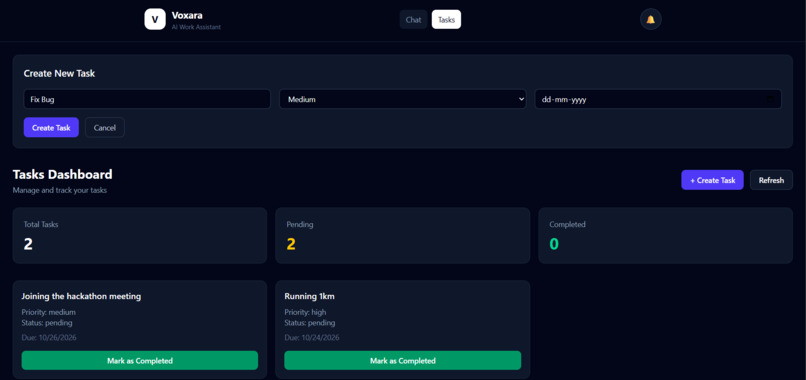The image size is (806, 380).
Task: Click the Due: 10/26/2026 text
Action: click(49, 337)
